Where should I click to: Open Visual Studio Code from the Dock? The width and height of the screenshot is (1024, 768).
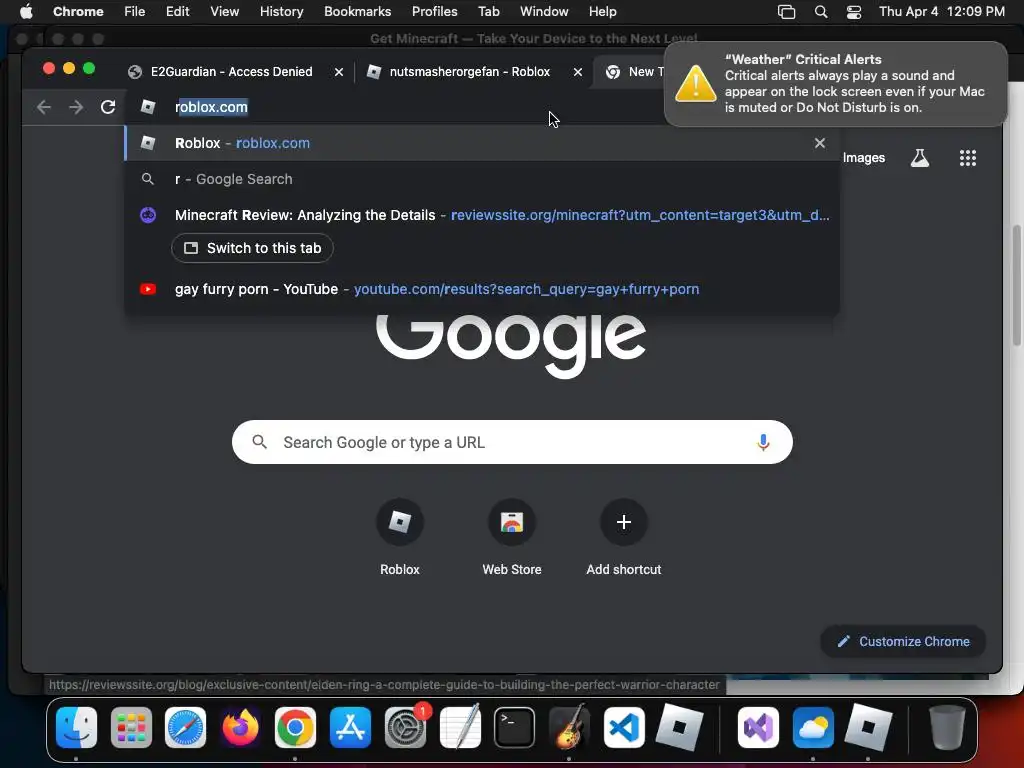(624, 727)
